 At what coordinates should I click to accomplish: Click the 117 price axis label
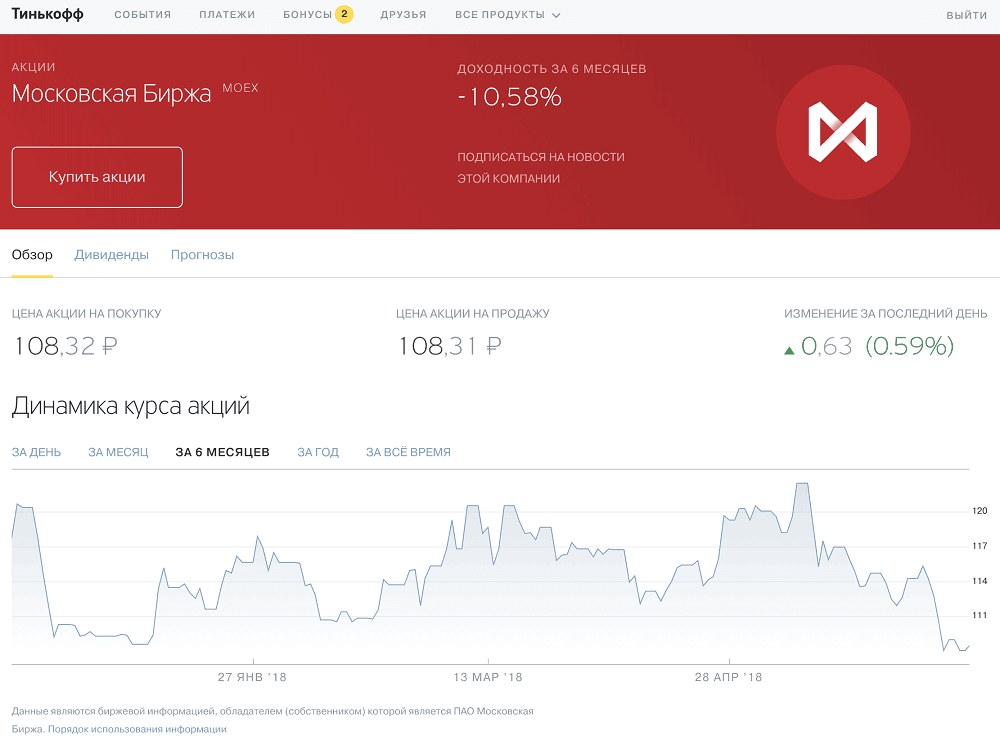click(x=980, y=546)
